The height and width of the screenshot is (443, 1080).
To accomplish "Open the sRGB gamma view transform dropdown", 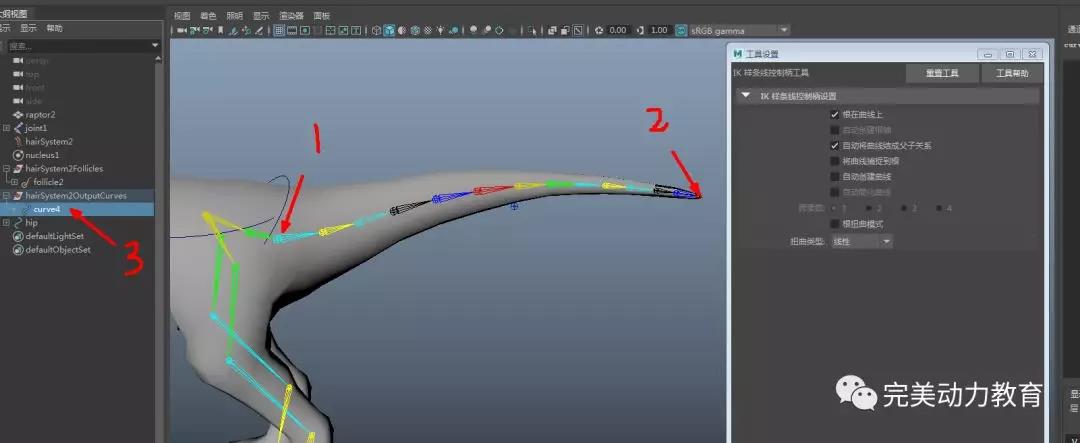I will (784, 30).
